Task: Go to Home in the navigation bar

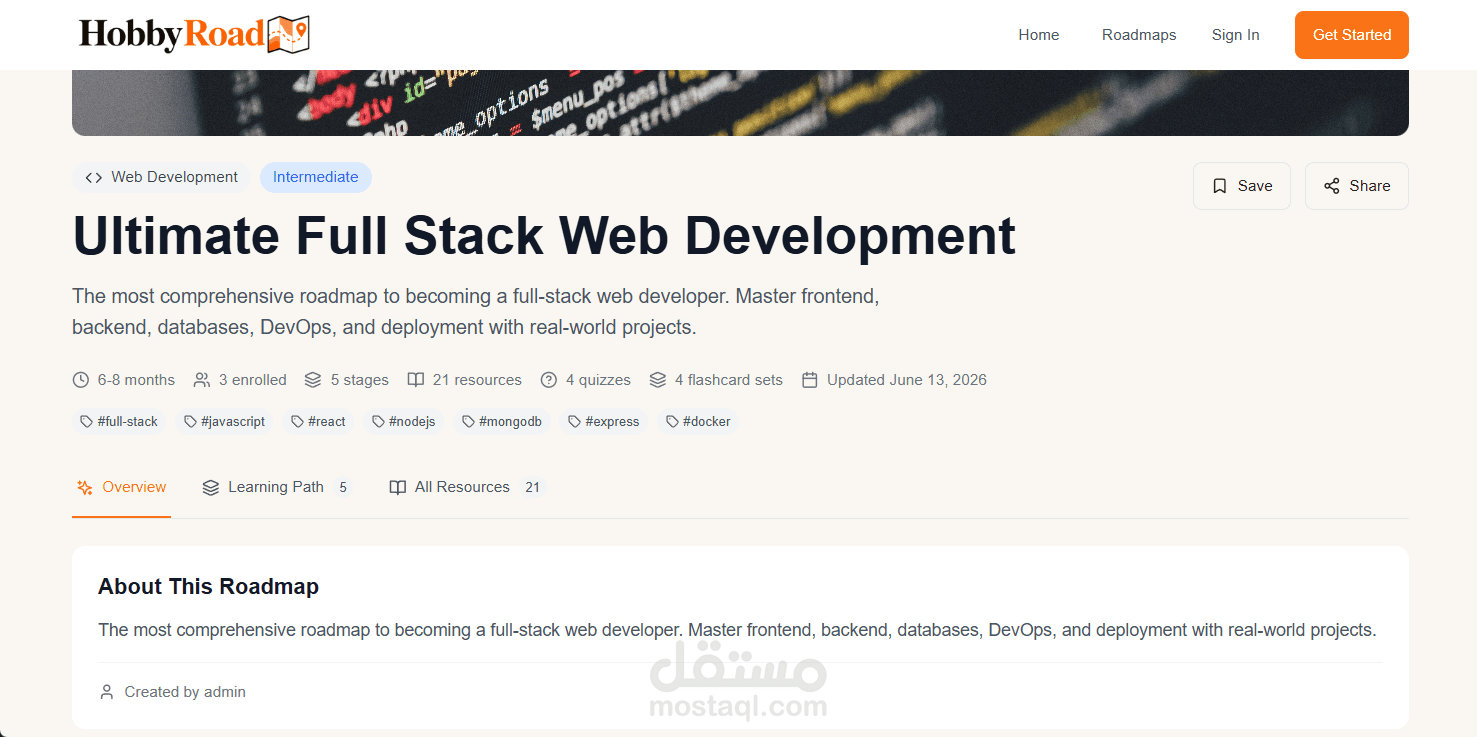Action: (1039, 35)
